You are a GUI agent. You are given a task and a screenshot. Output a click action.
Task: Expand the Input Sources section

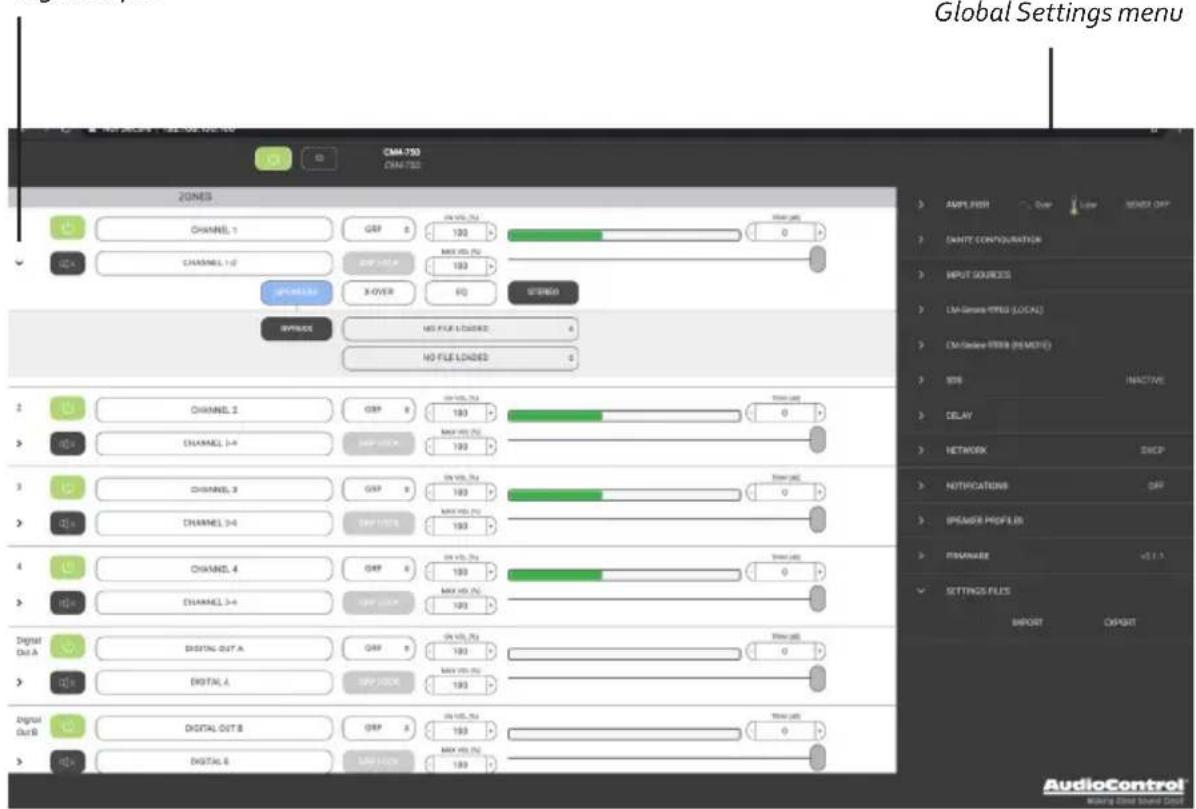click(x=921, y=274)
